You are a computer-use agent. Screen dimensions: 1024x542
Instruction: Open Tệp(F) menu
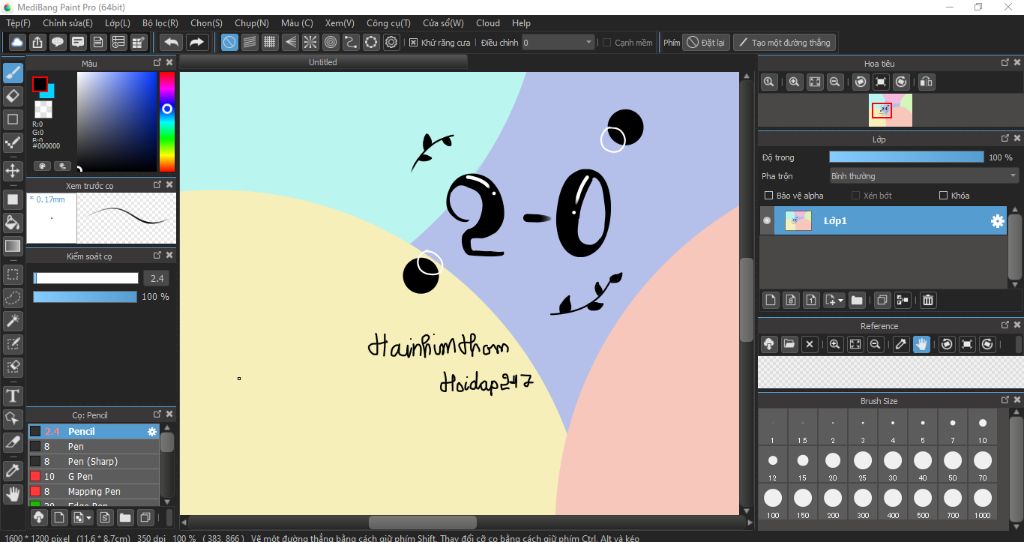(x=18, y=23)
